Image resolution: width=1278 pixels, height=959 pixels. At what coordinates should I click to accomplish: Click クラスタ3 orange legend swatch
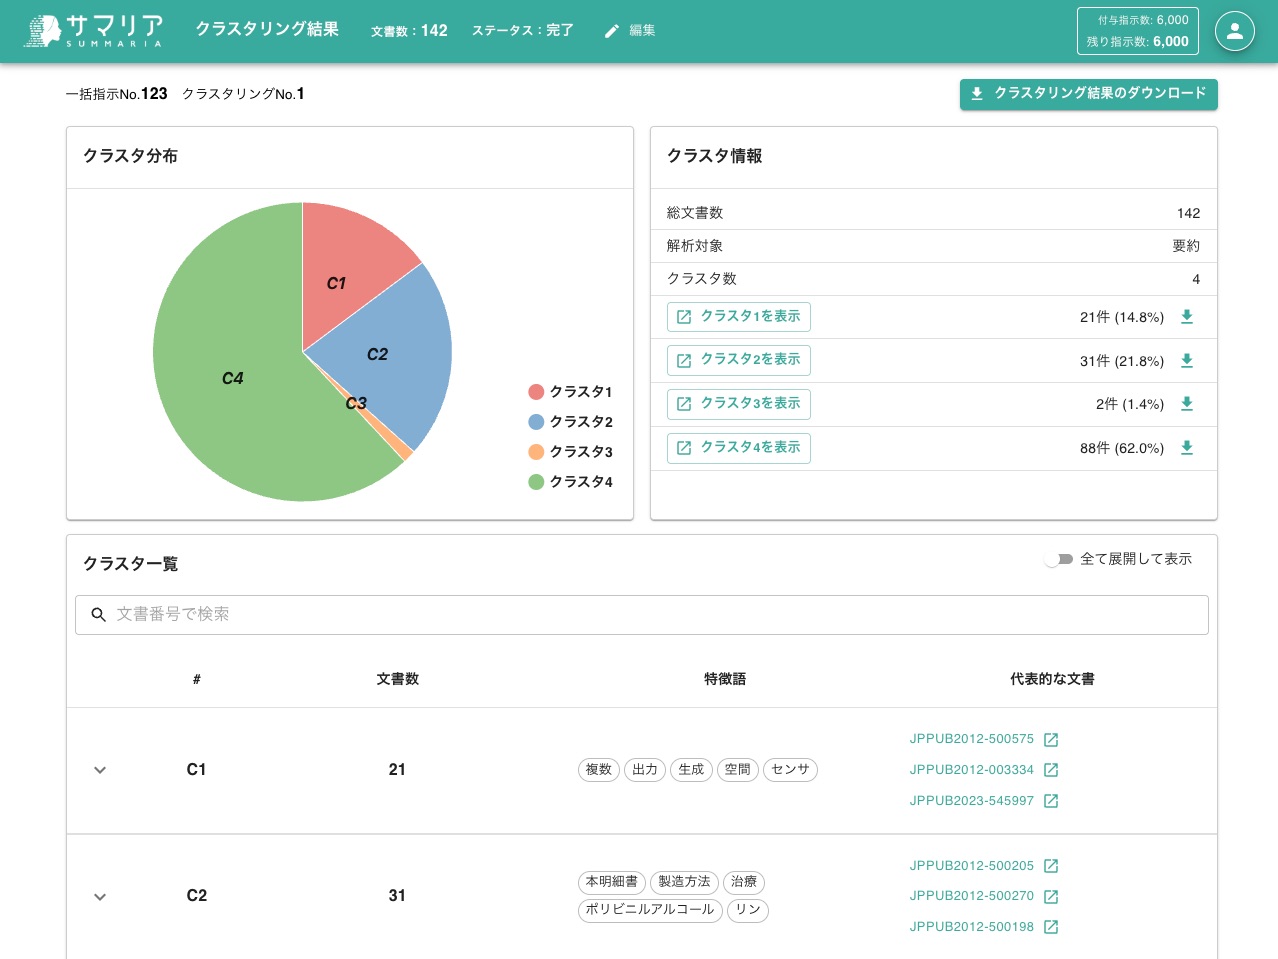point(536,452)
